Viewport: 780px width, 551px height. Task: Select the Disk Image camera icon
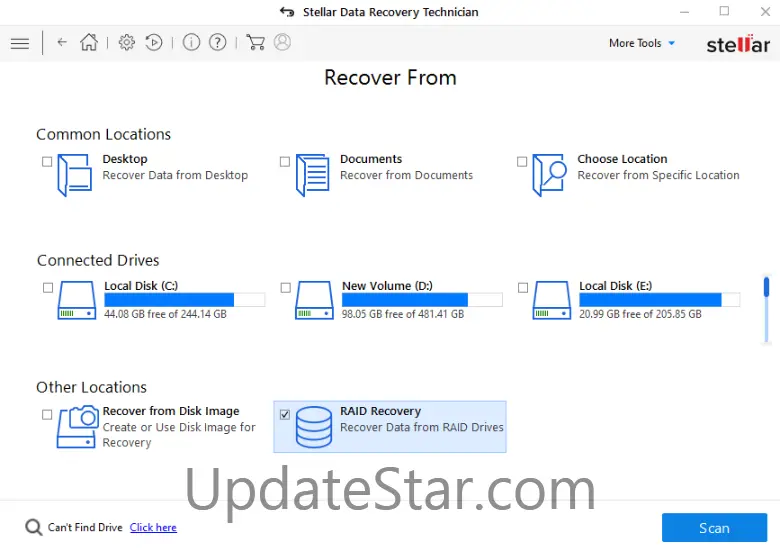77,427
